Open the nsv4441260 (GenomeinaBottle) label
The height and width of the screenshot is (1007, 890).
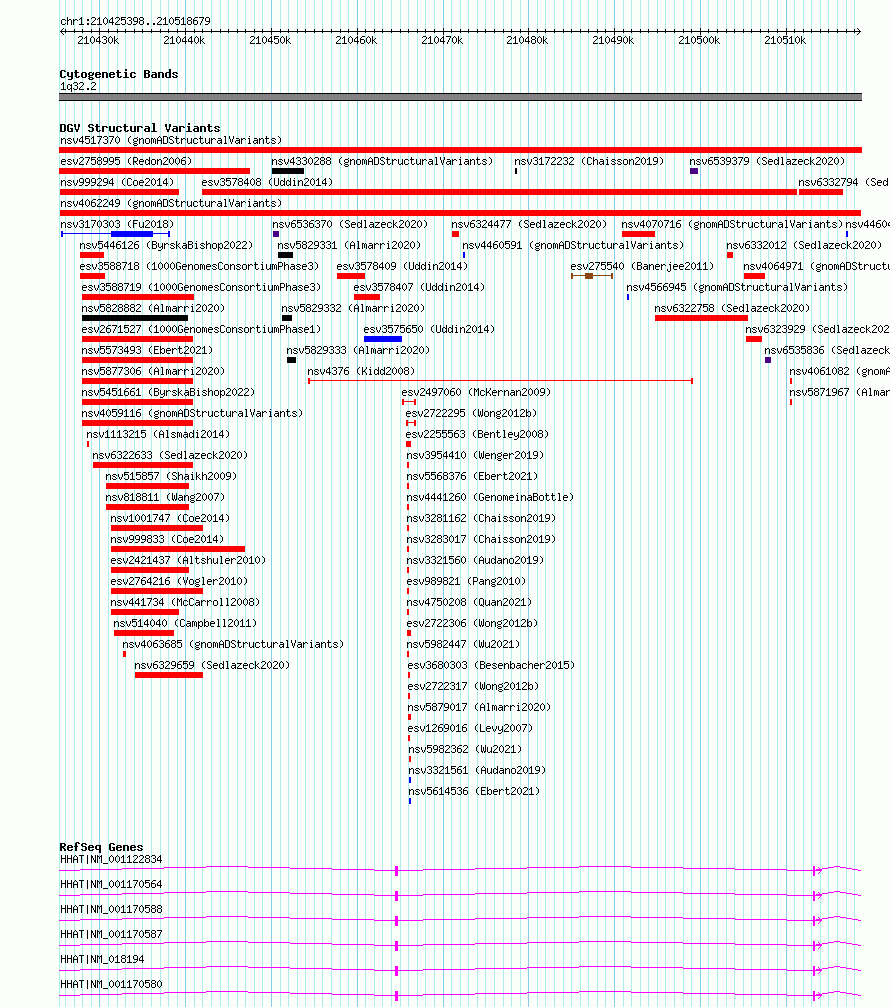point(490,497)
